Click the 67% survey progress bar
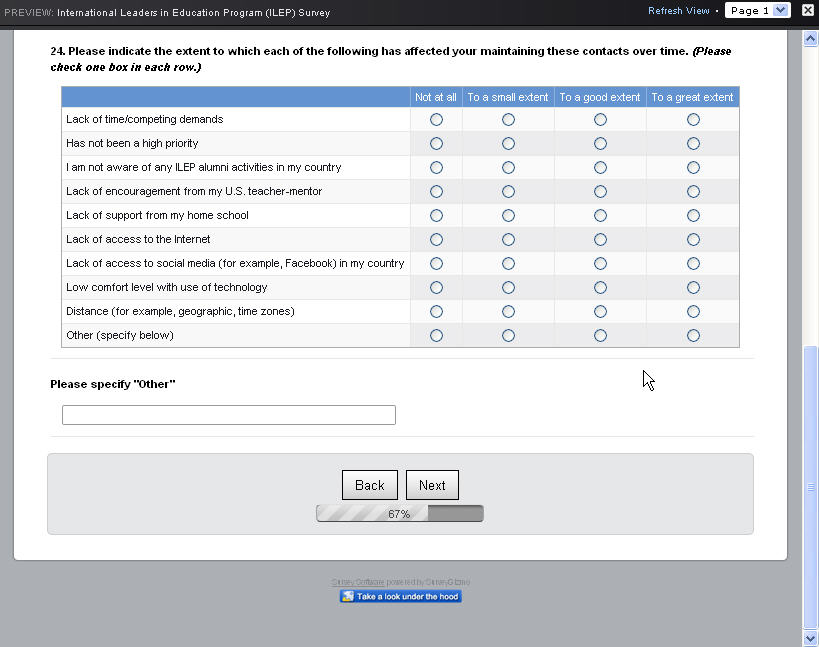Image resolution: width=819 pixels, height=647 pixels. [x=399, y=514]
